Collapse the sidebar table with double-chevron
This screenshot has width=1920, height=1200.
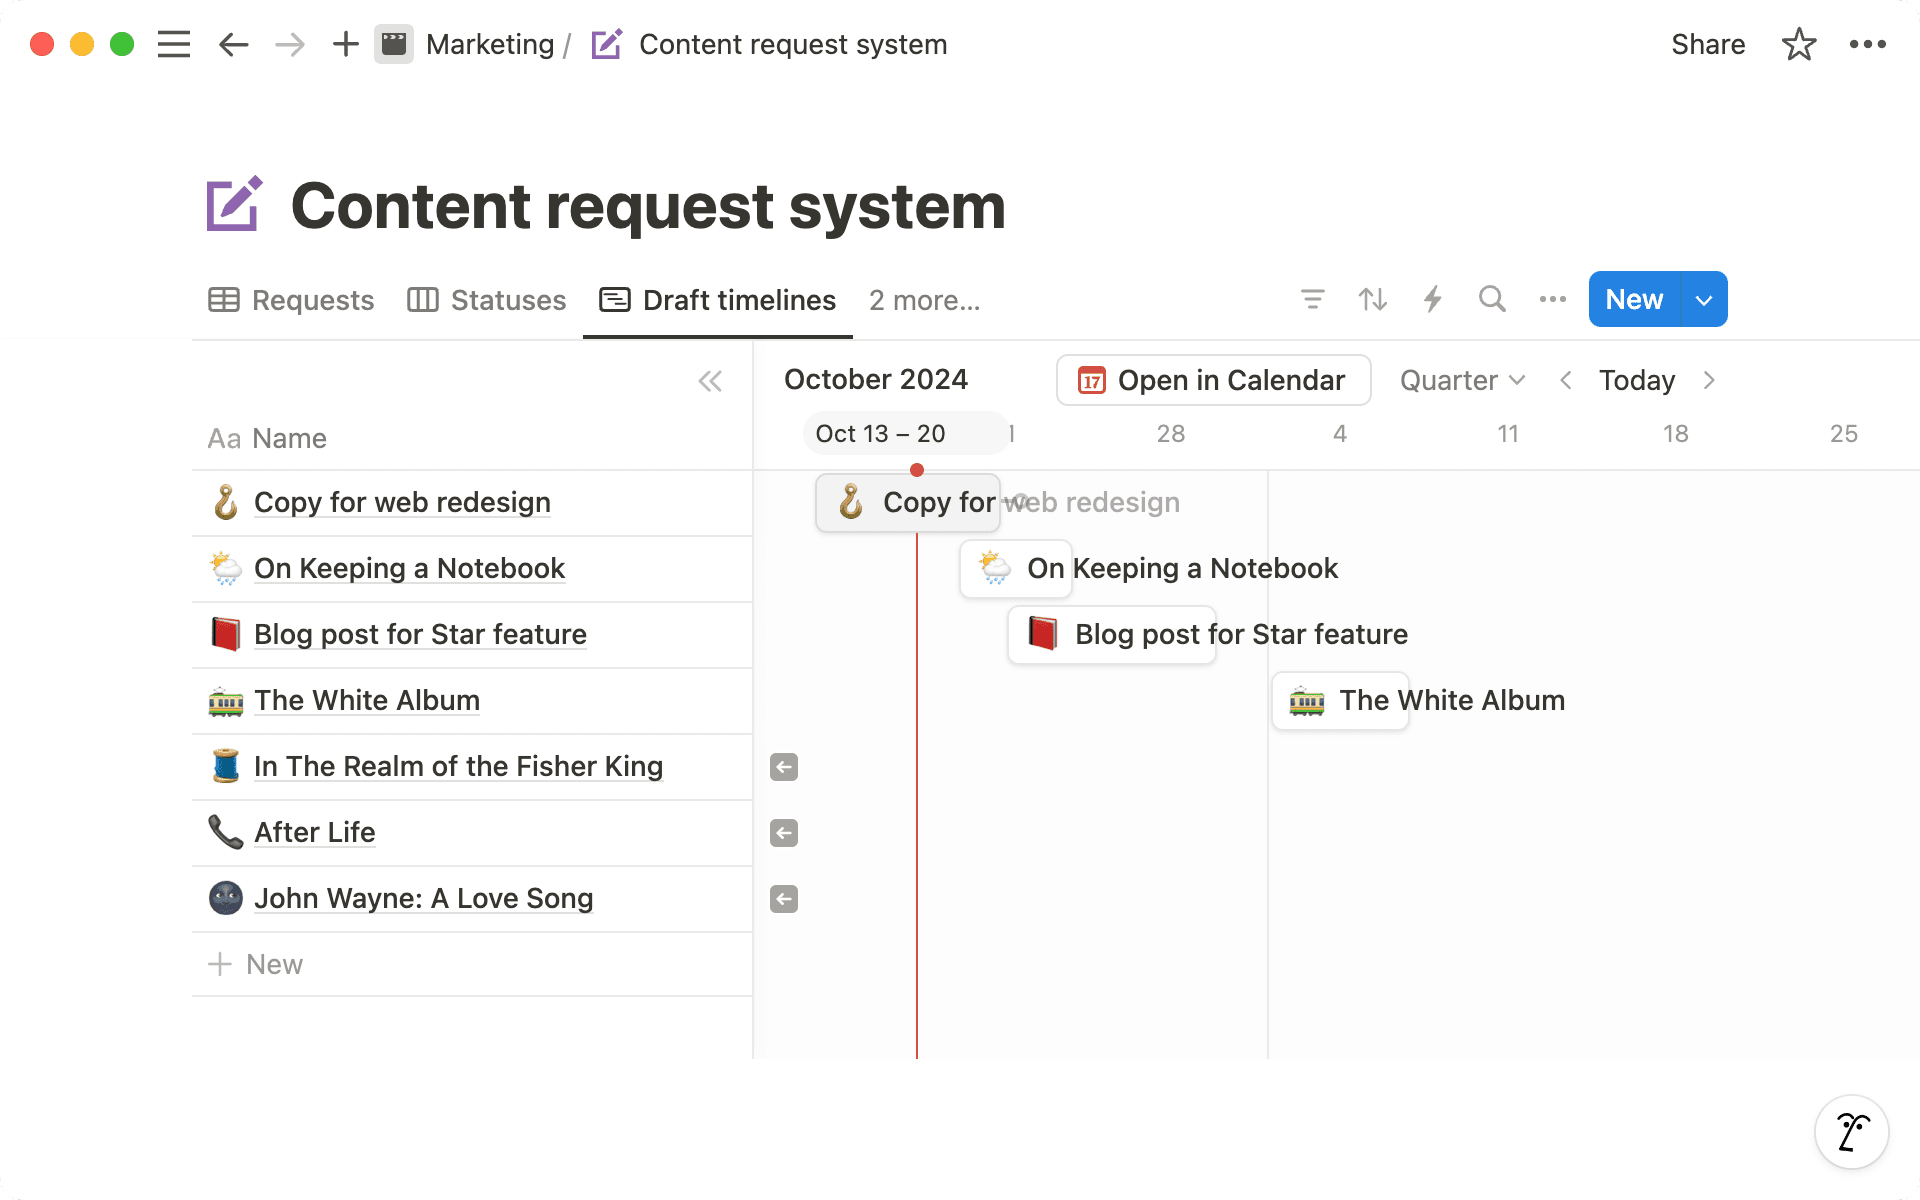(710, 381)
